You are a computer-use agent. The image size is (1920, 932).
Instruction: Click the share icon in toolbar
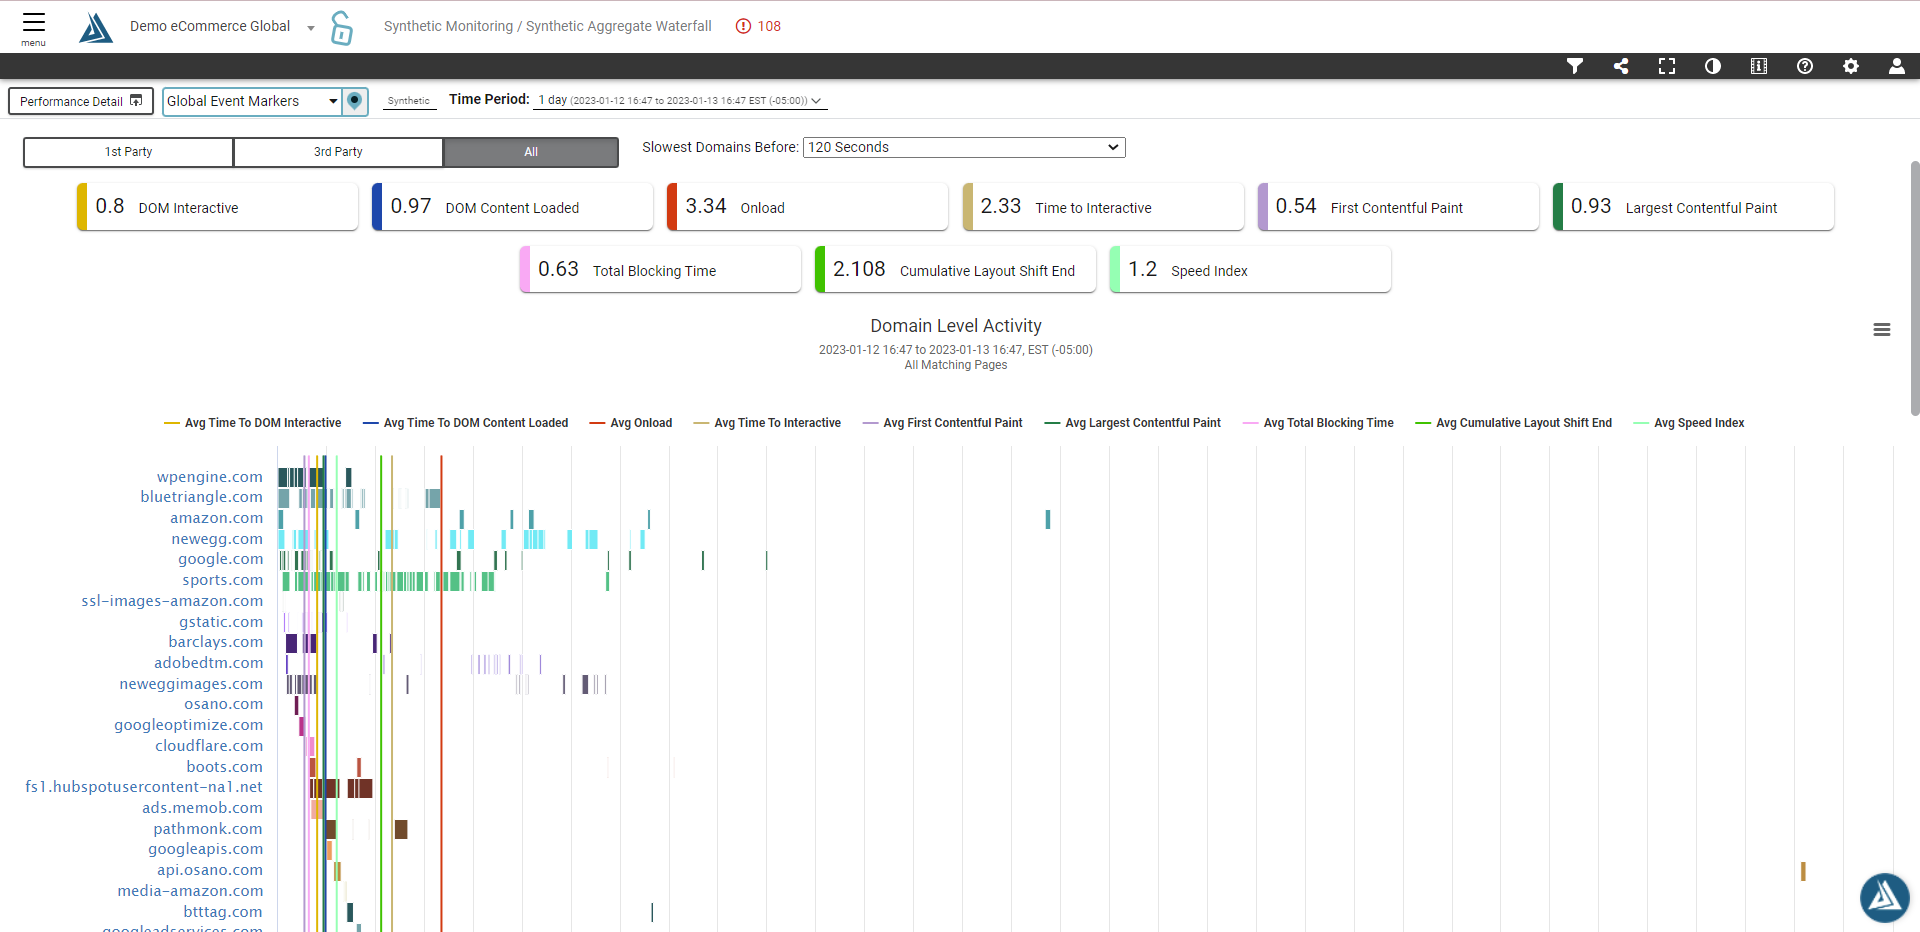coord(1621,66)
